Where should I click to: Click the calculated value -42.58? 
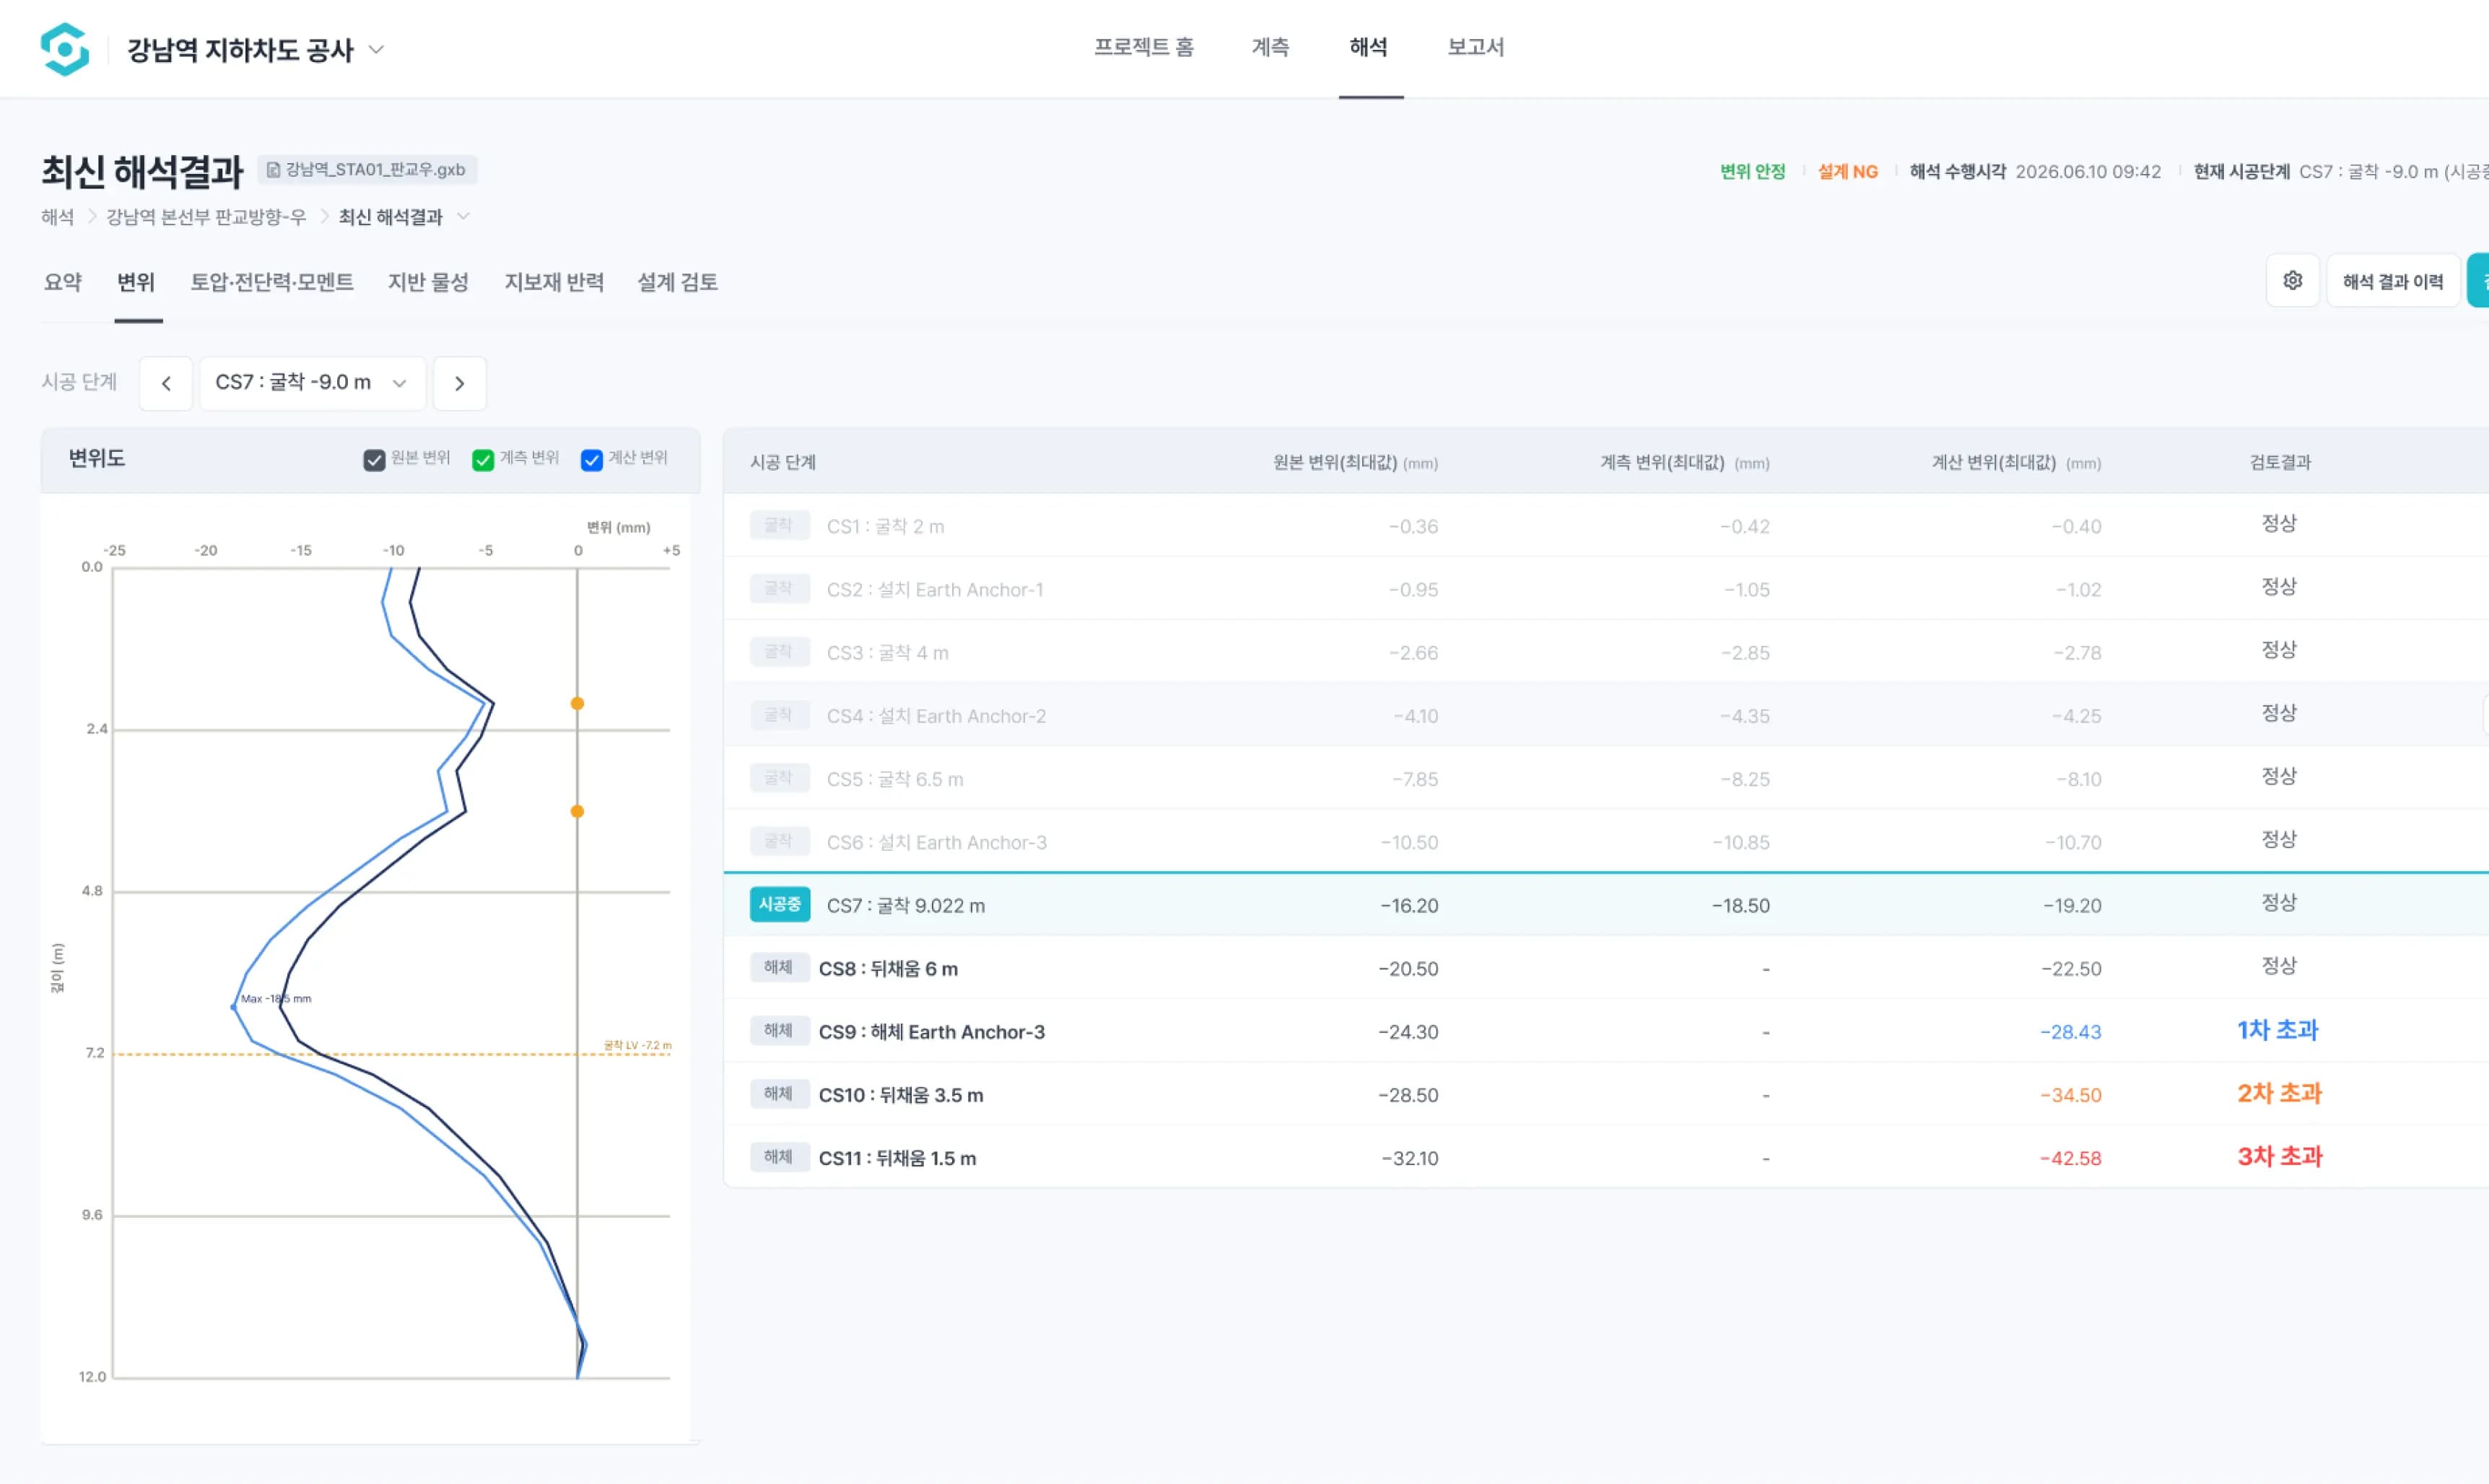(2070, 1158)
